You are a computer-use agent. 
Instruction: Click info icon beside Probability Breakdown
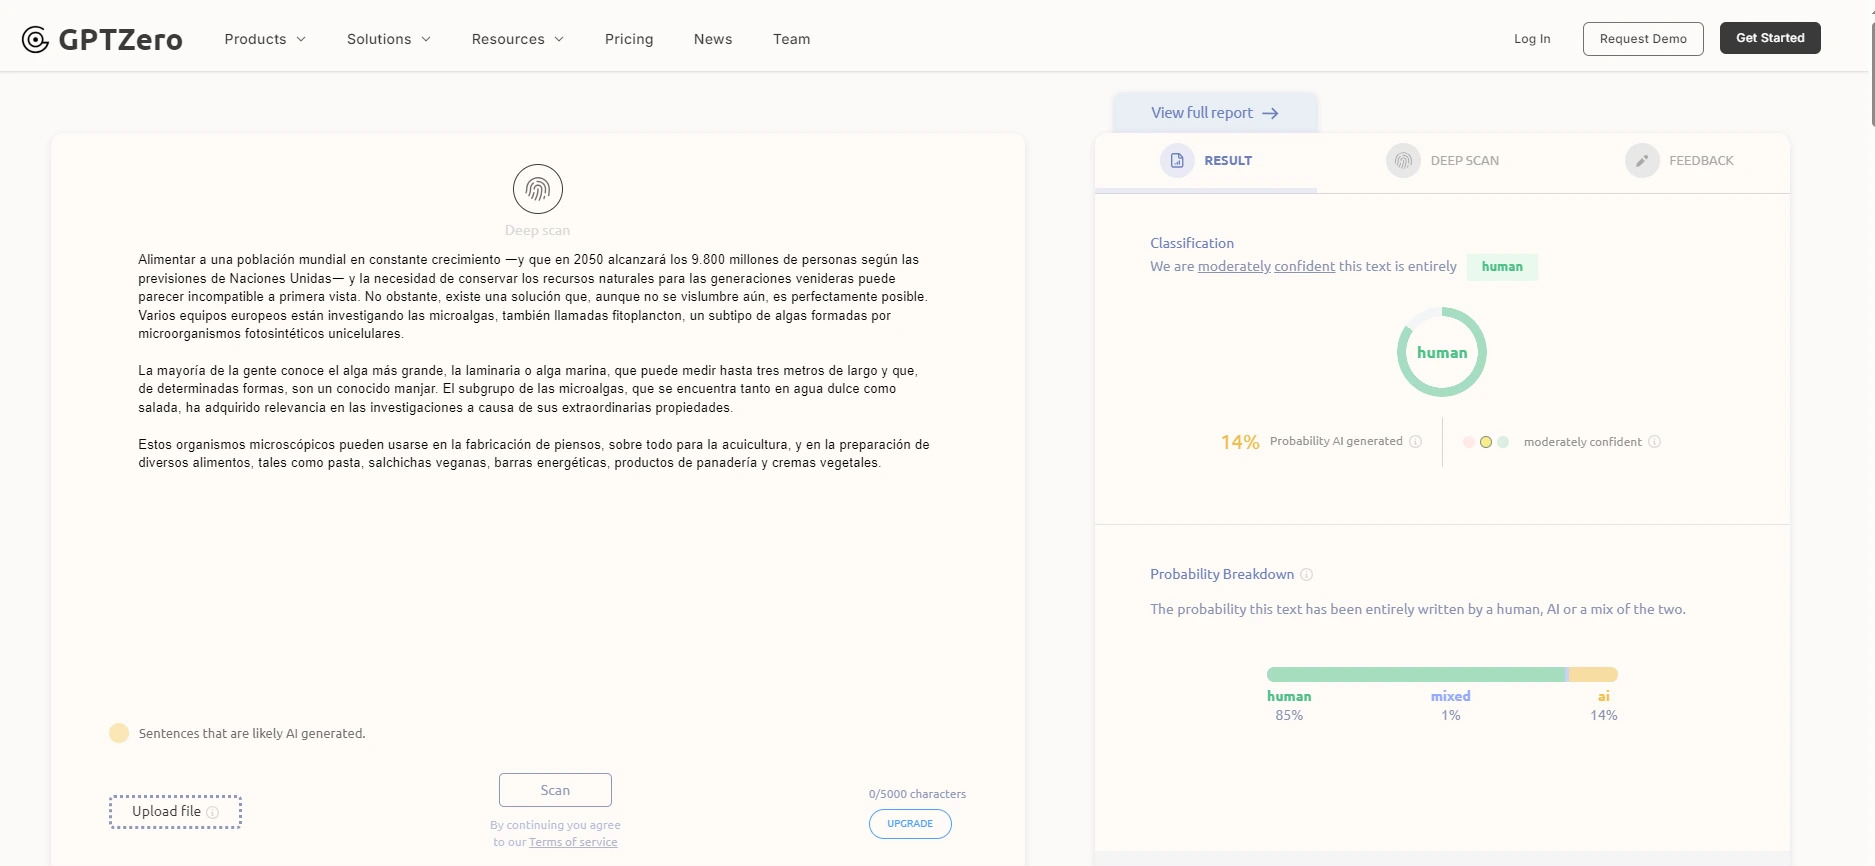tap(1306, 575)
